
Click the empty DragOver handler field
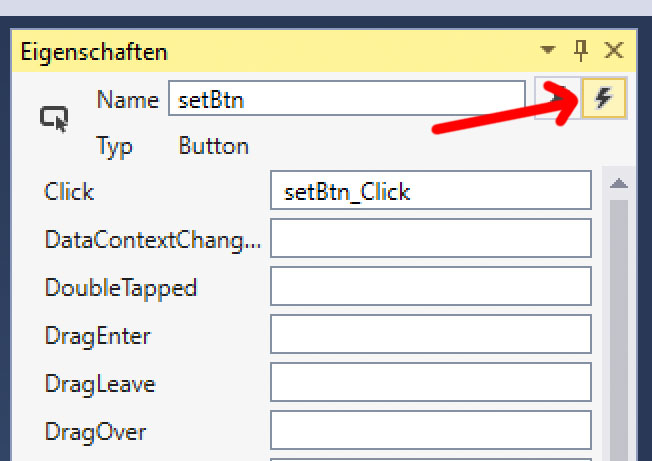(430, 432)
